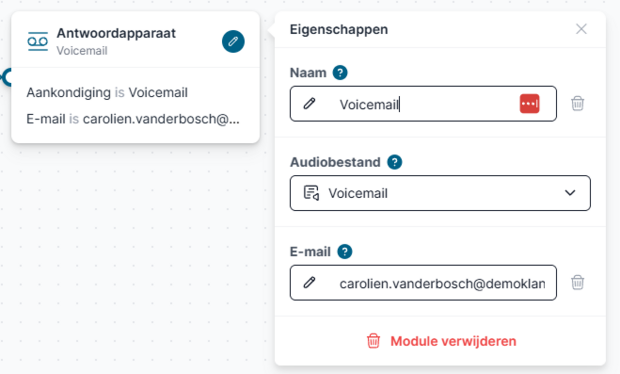This screenshot has width=620, height=374.
Task: Click the red password manager icon in Naam field
Action: point(529,104)
